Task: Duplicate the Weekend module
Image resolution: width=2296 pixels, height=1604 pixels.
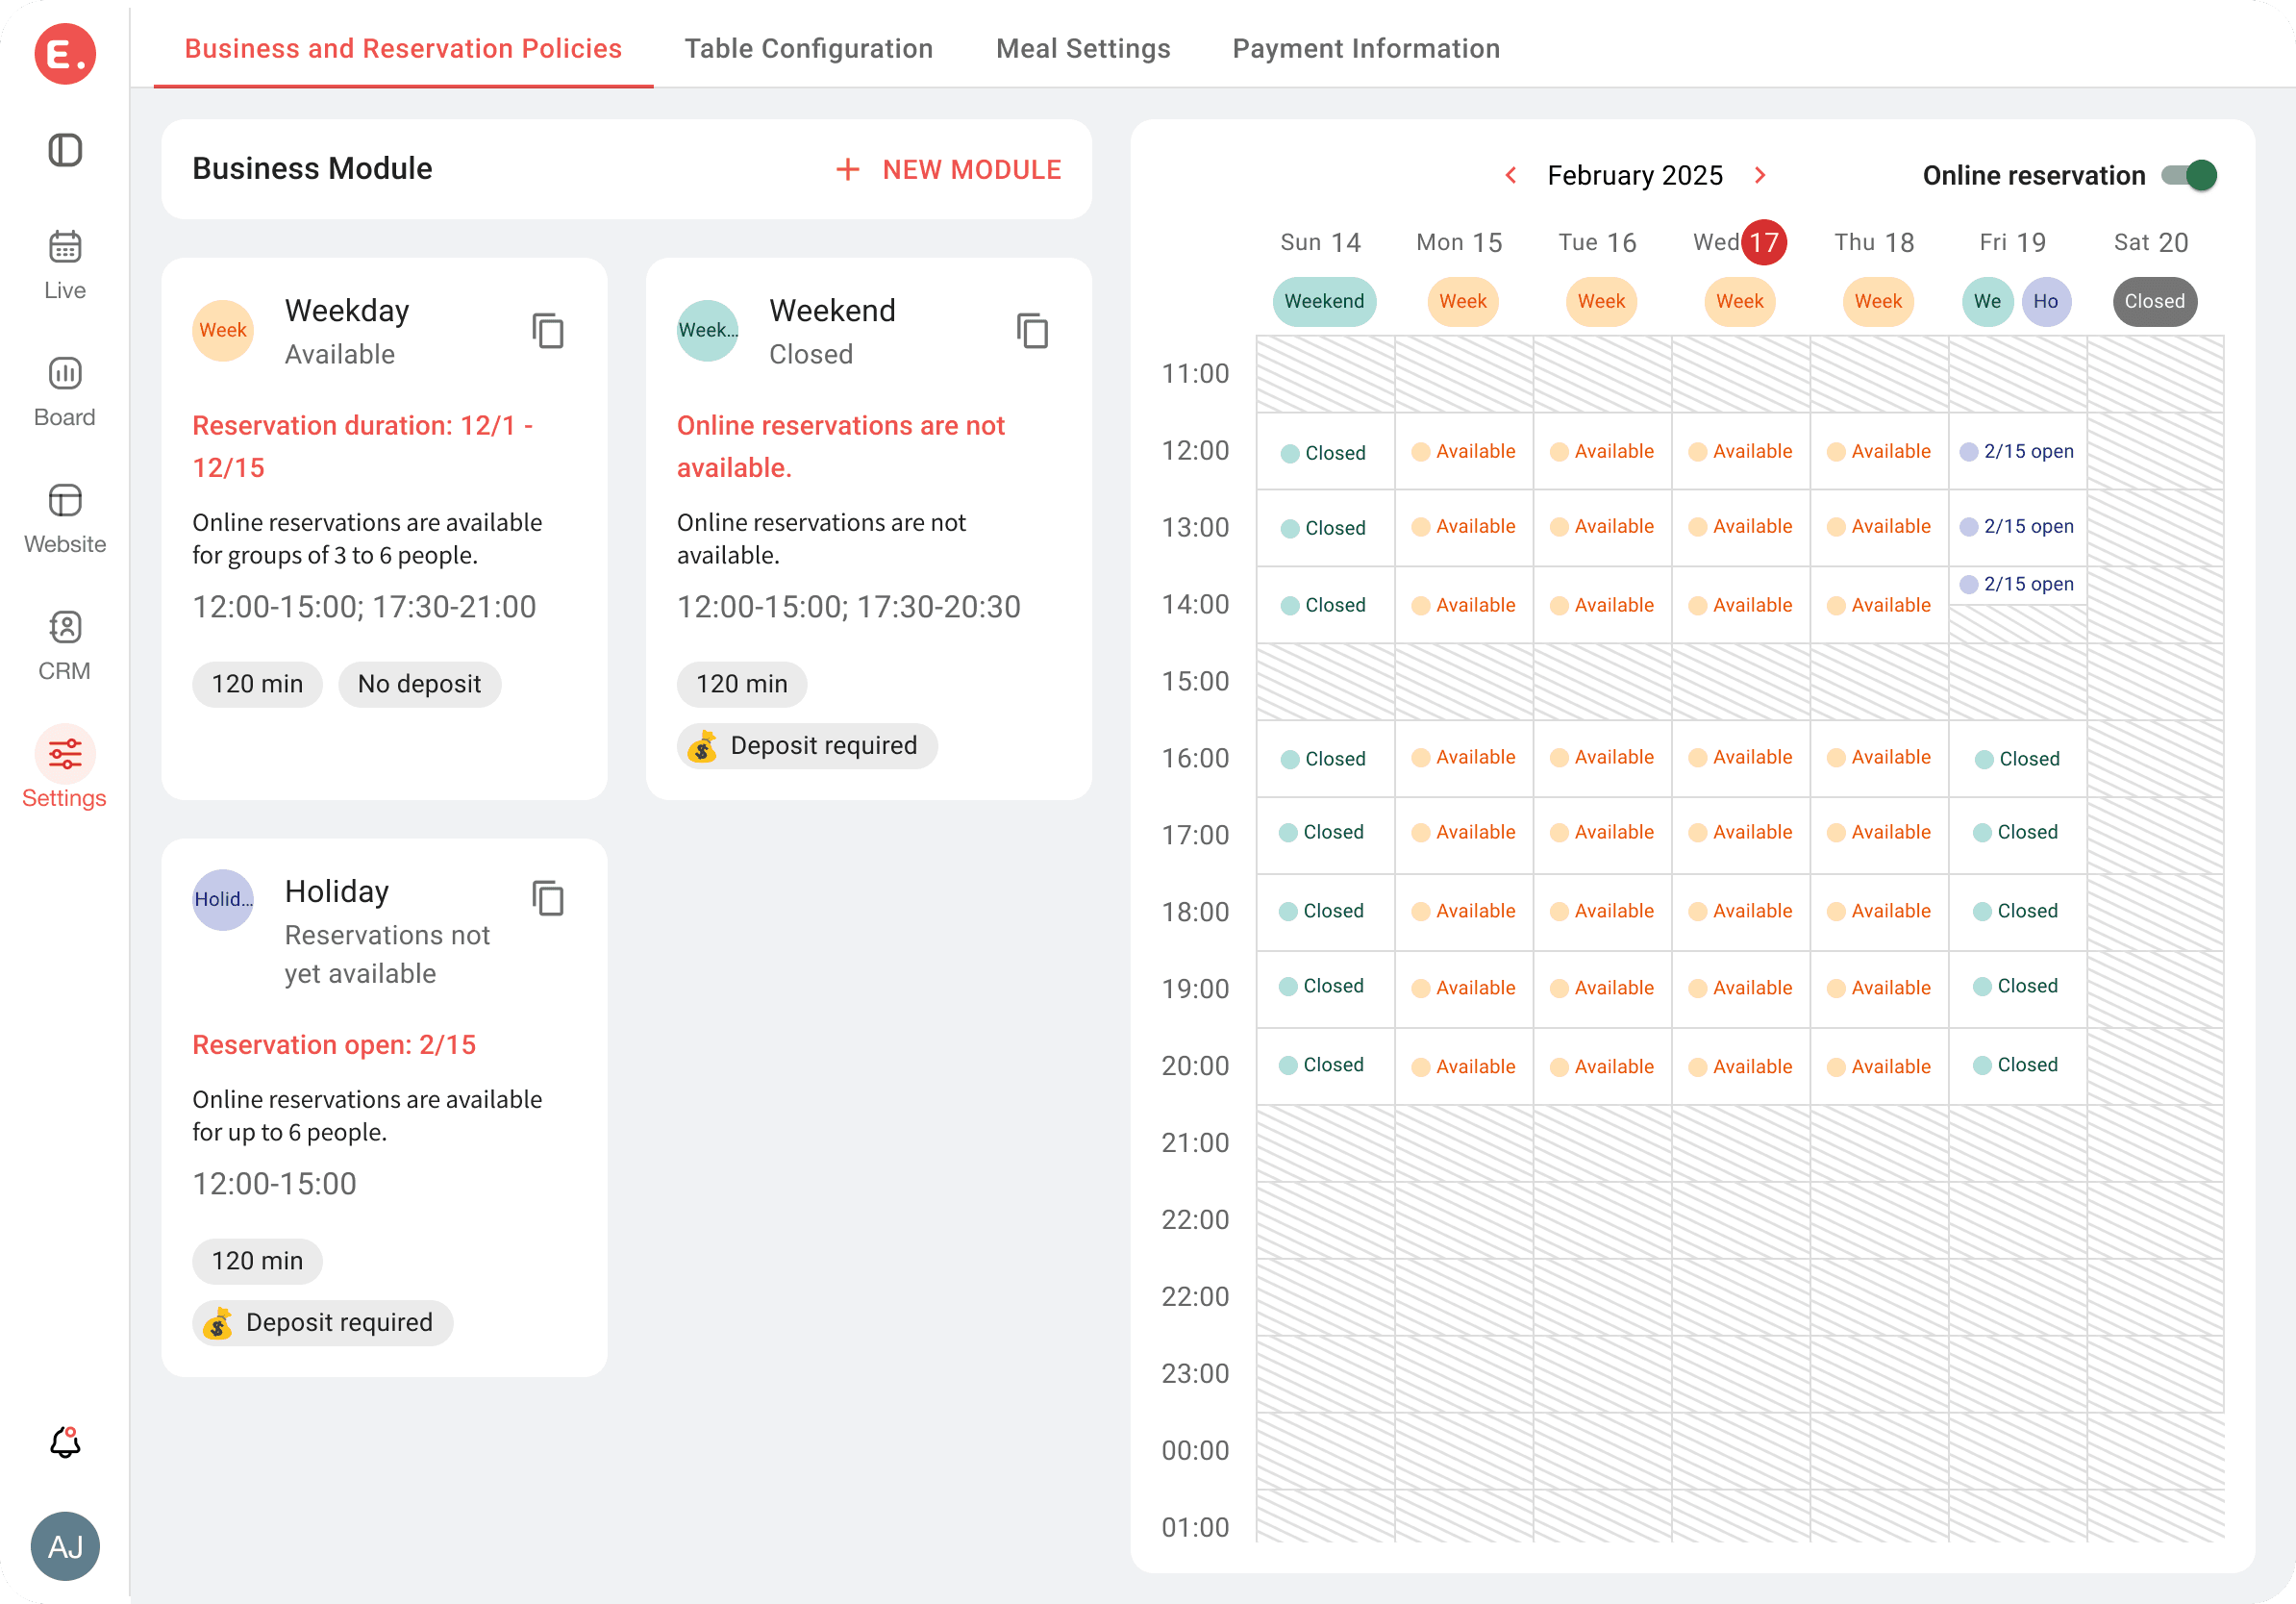Action: [1032, 330]
